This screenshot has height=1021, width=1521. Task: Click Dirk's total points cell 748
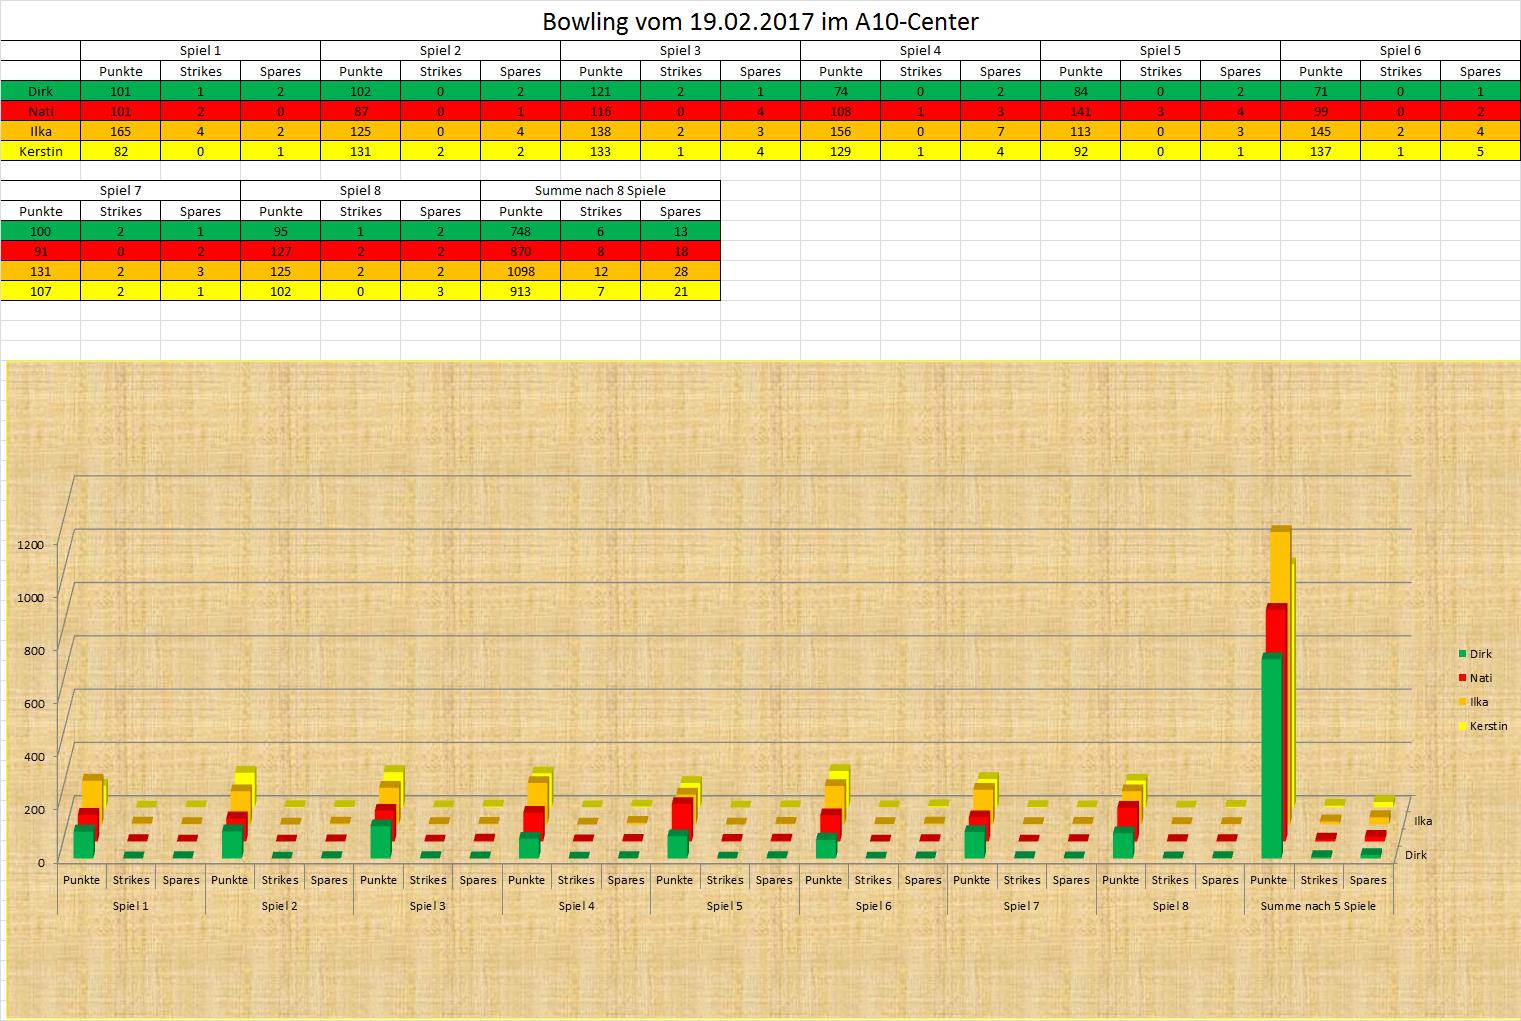[x=520, y=231]
